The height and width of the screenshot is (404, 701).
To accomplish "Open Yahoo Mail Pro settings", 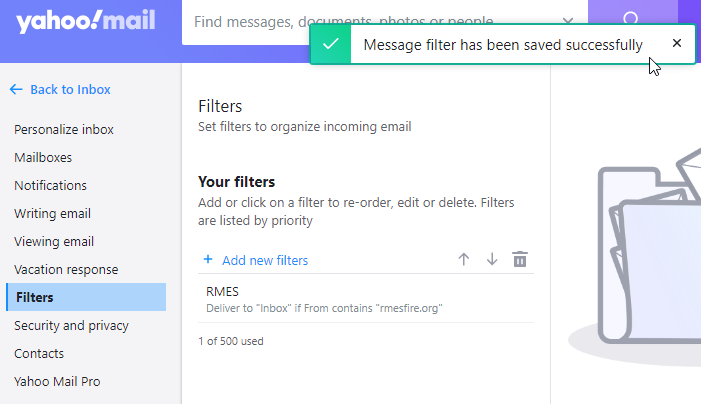I will pos(57,381).
